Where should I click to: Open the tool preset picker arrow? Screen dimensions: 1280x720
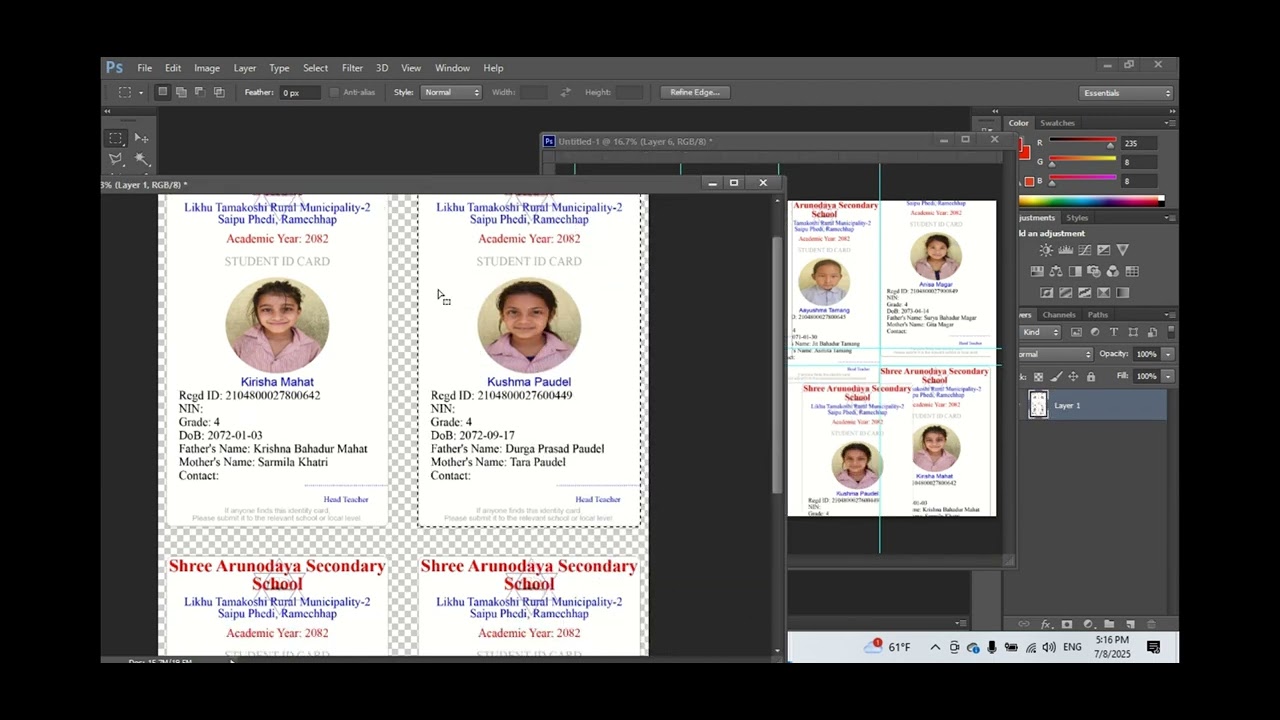(x=140, y=93)
